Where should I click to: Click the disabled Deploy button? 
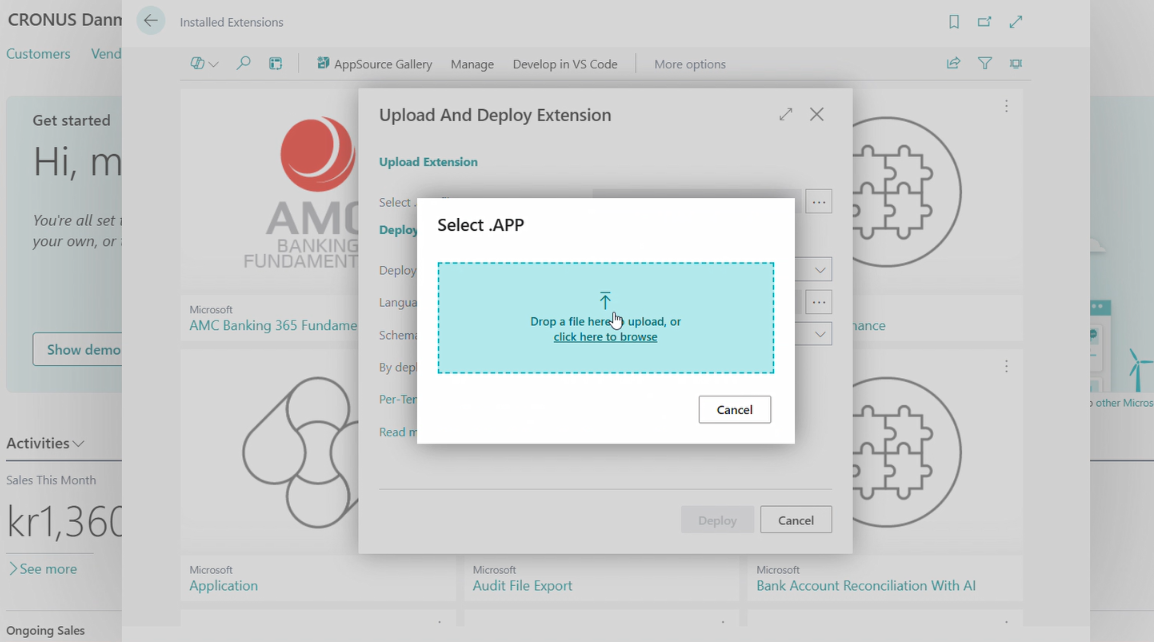717,520
